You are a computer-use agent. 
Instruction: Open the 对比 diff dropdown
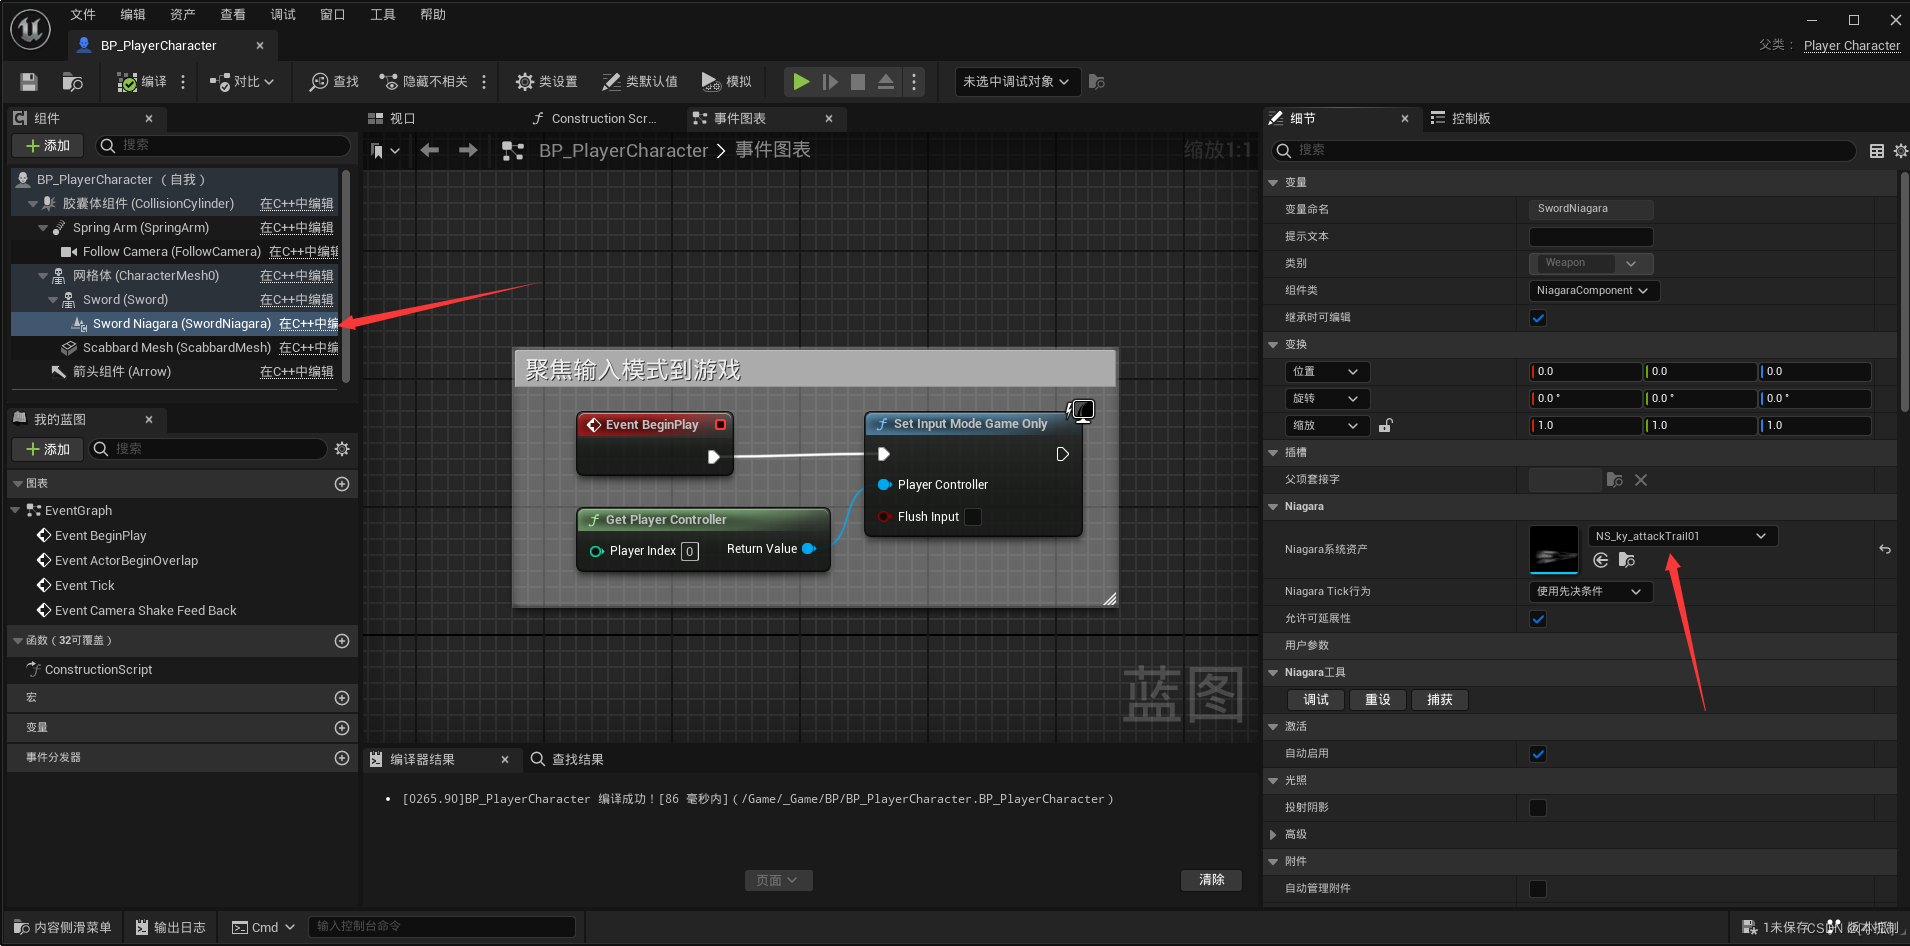(x=242, y=82)
